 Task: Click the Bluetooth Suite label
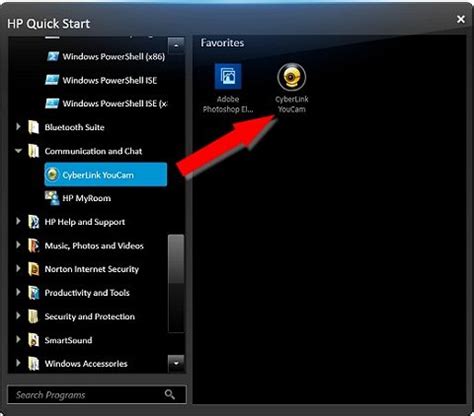point(74,127)
